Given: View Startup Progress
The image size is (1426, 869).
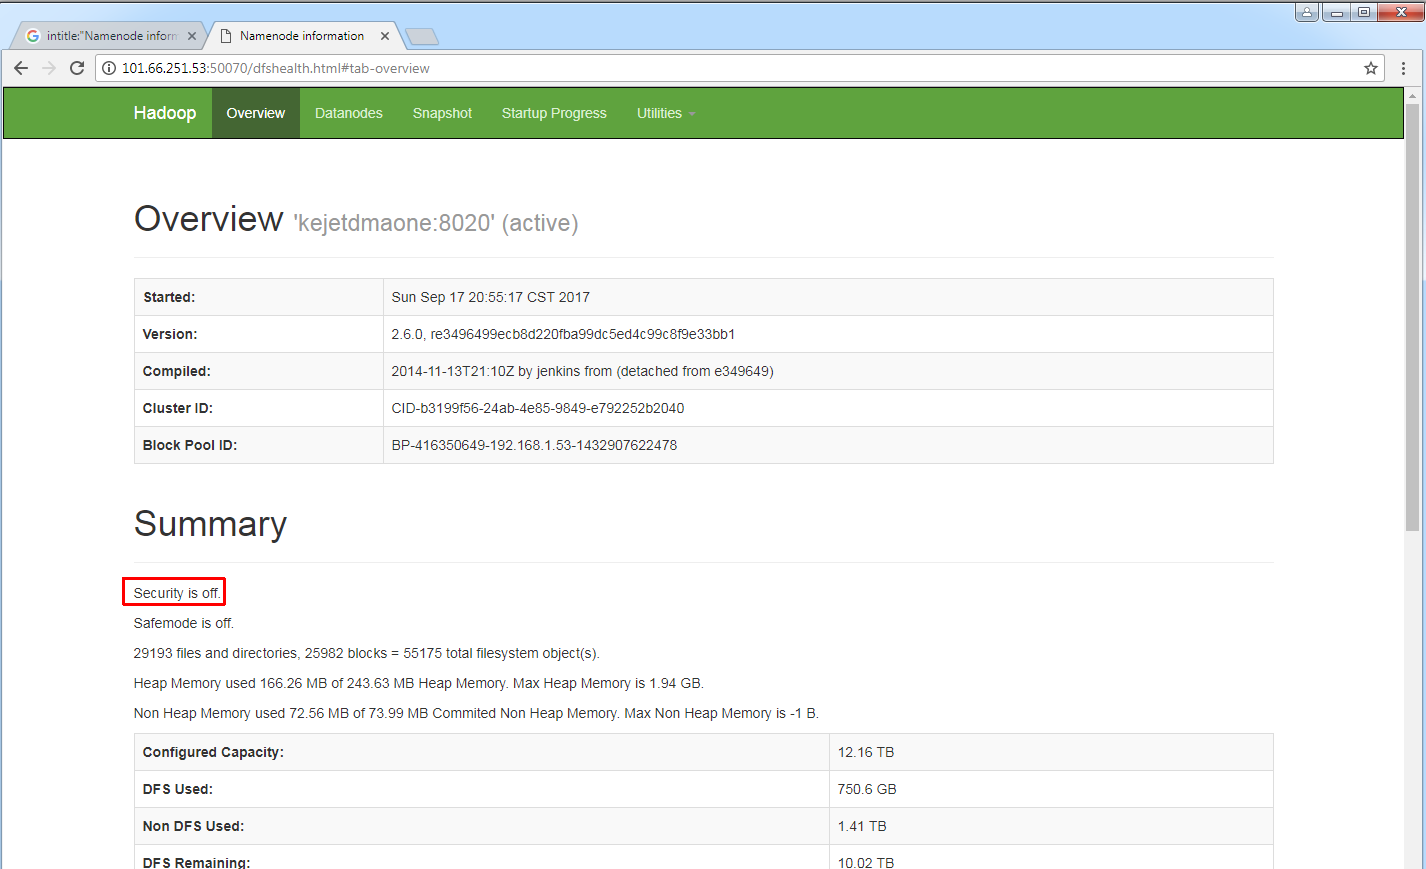Looking at the screenshot, I should coord(554,113).
